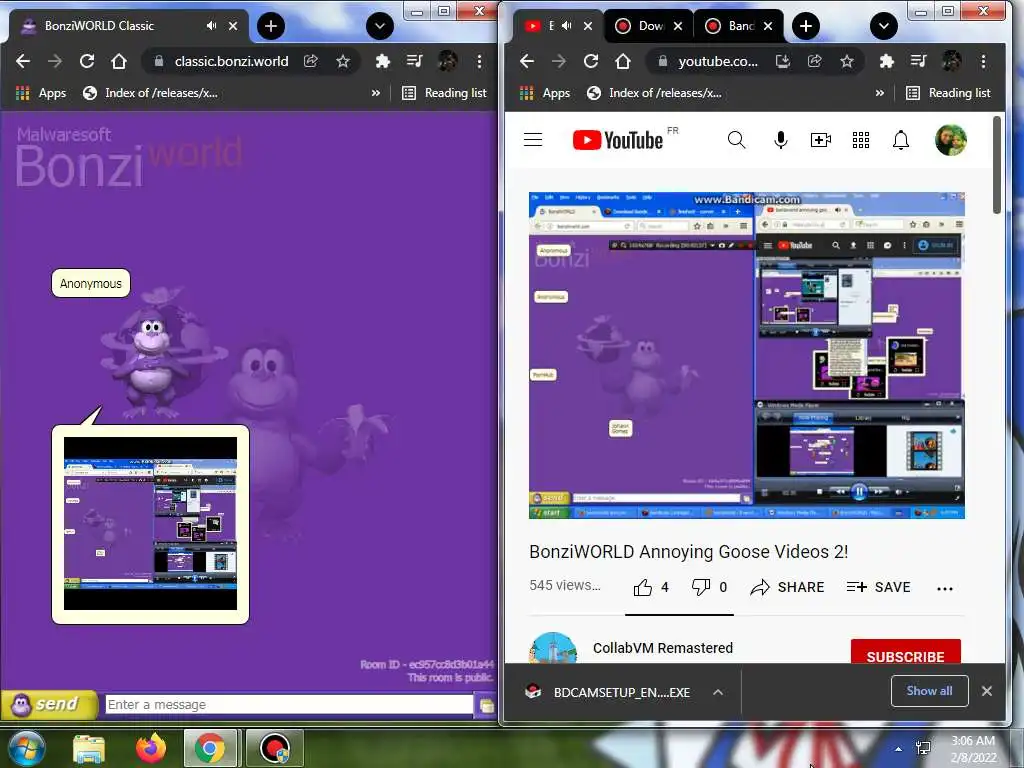
Task: Open Index of /releases bookmark in BonziWORLD window
Action: click(x=150, y=93)
